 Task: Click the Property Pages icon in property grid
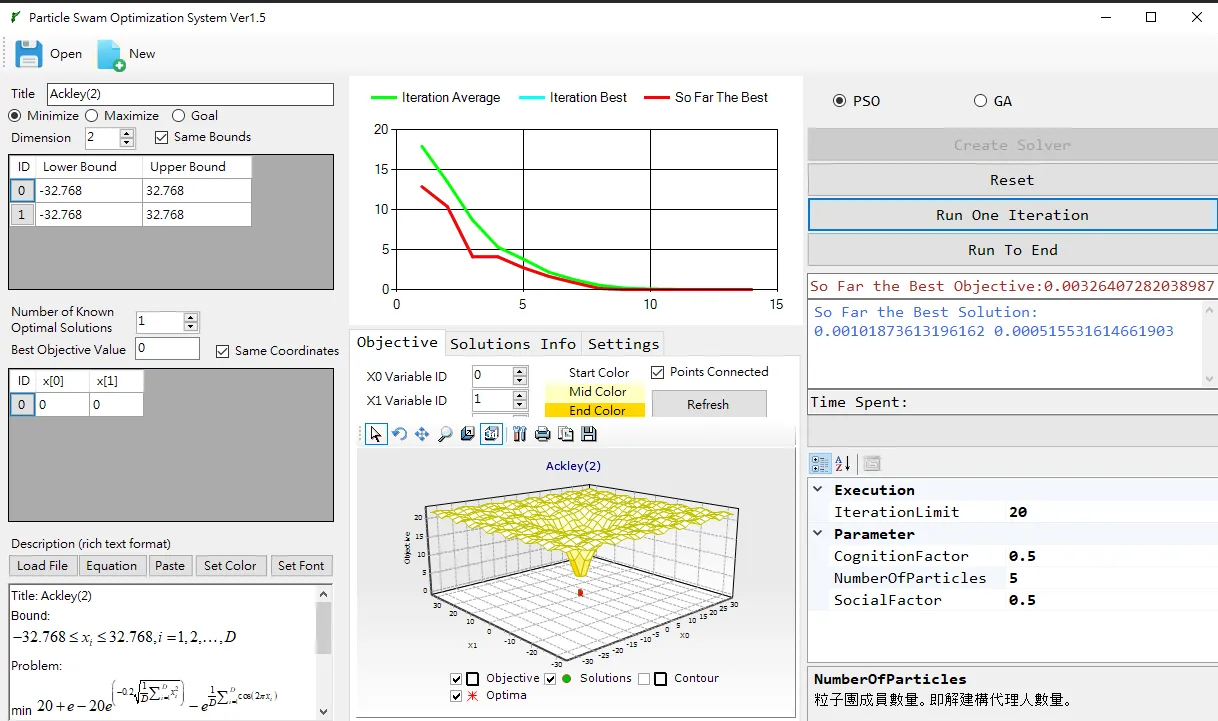pos(871,464)
